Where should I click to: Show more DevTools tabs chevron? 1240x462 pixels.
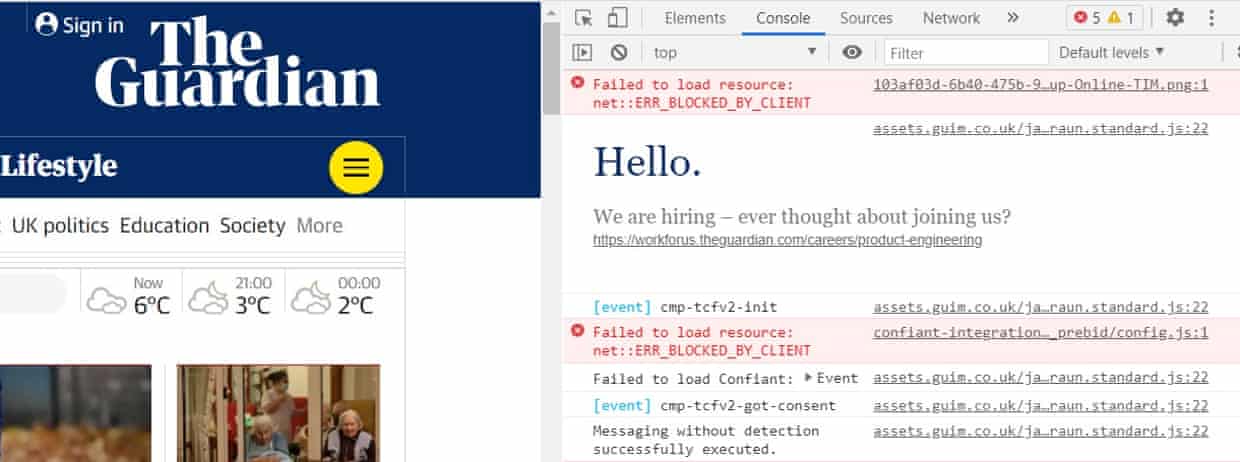[x=1012, y=18]
